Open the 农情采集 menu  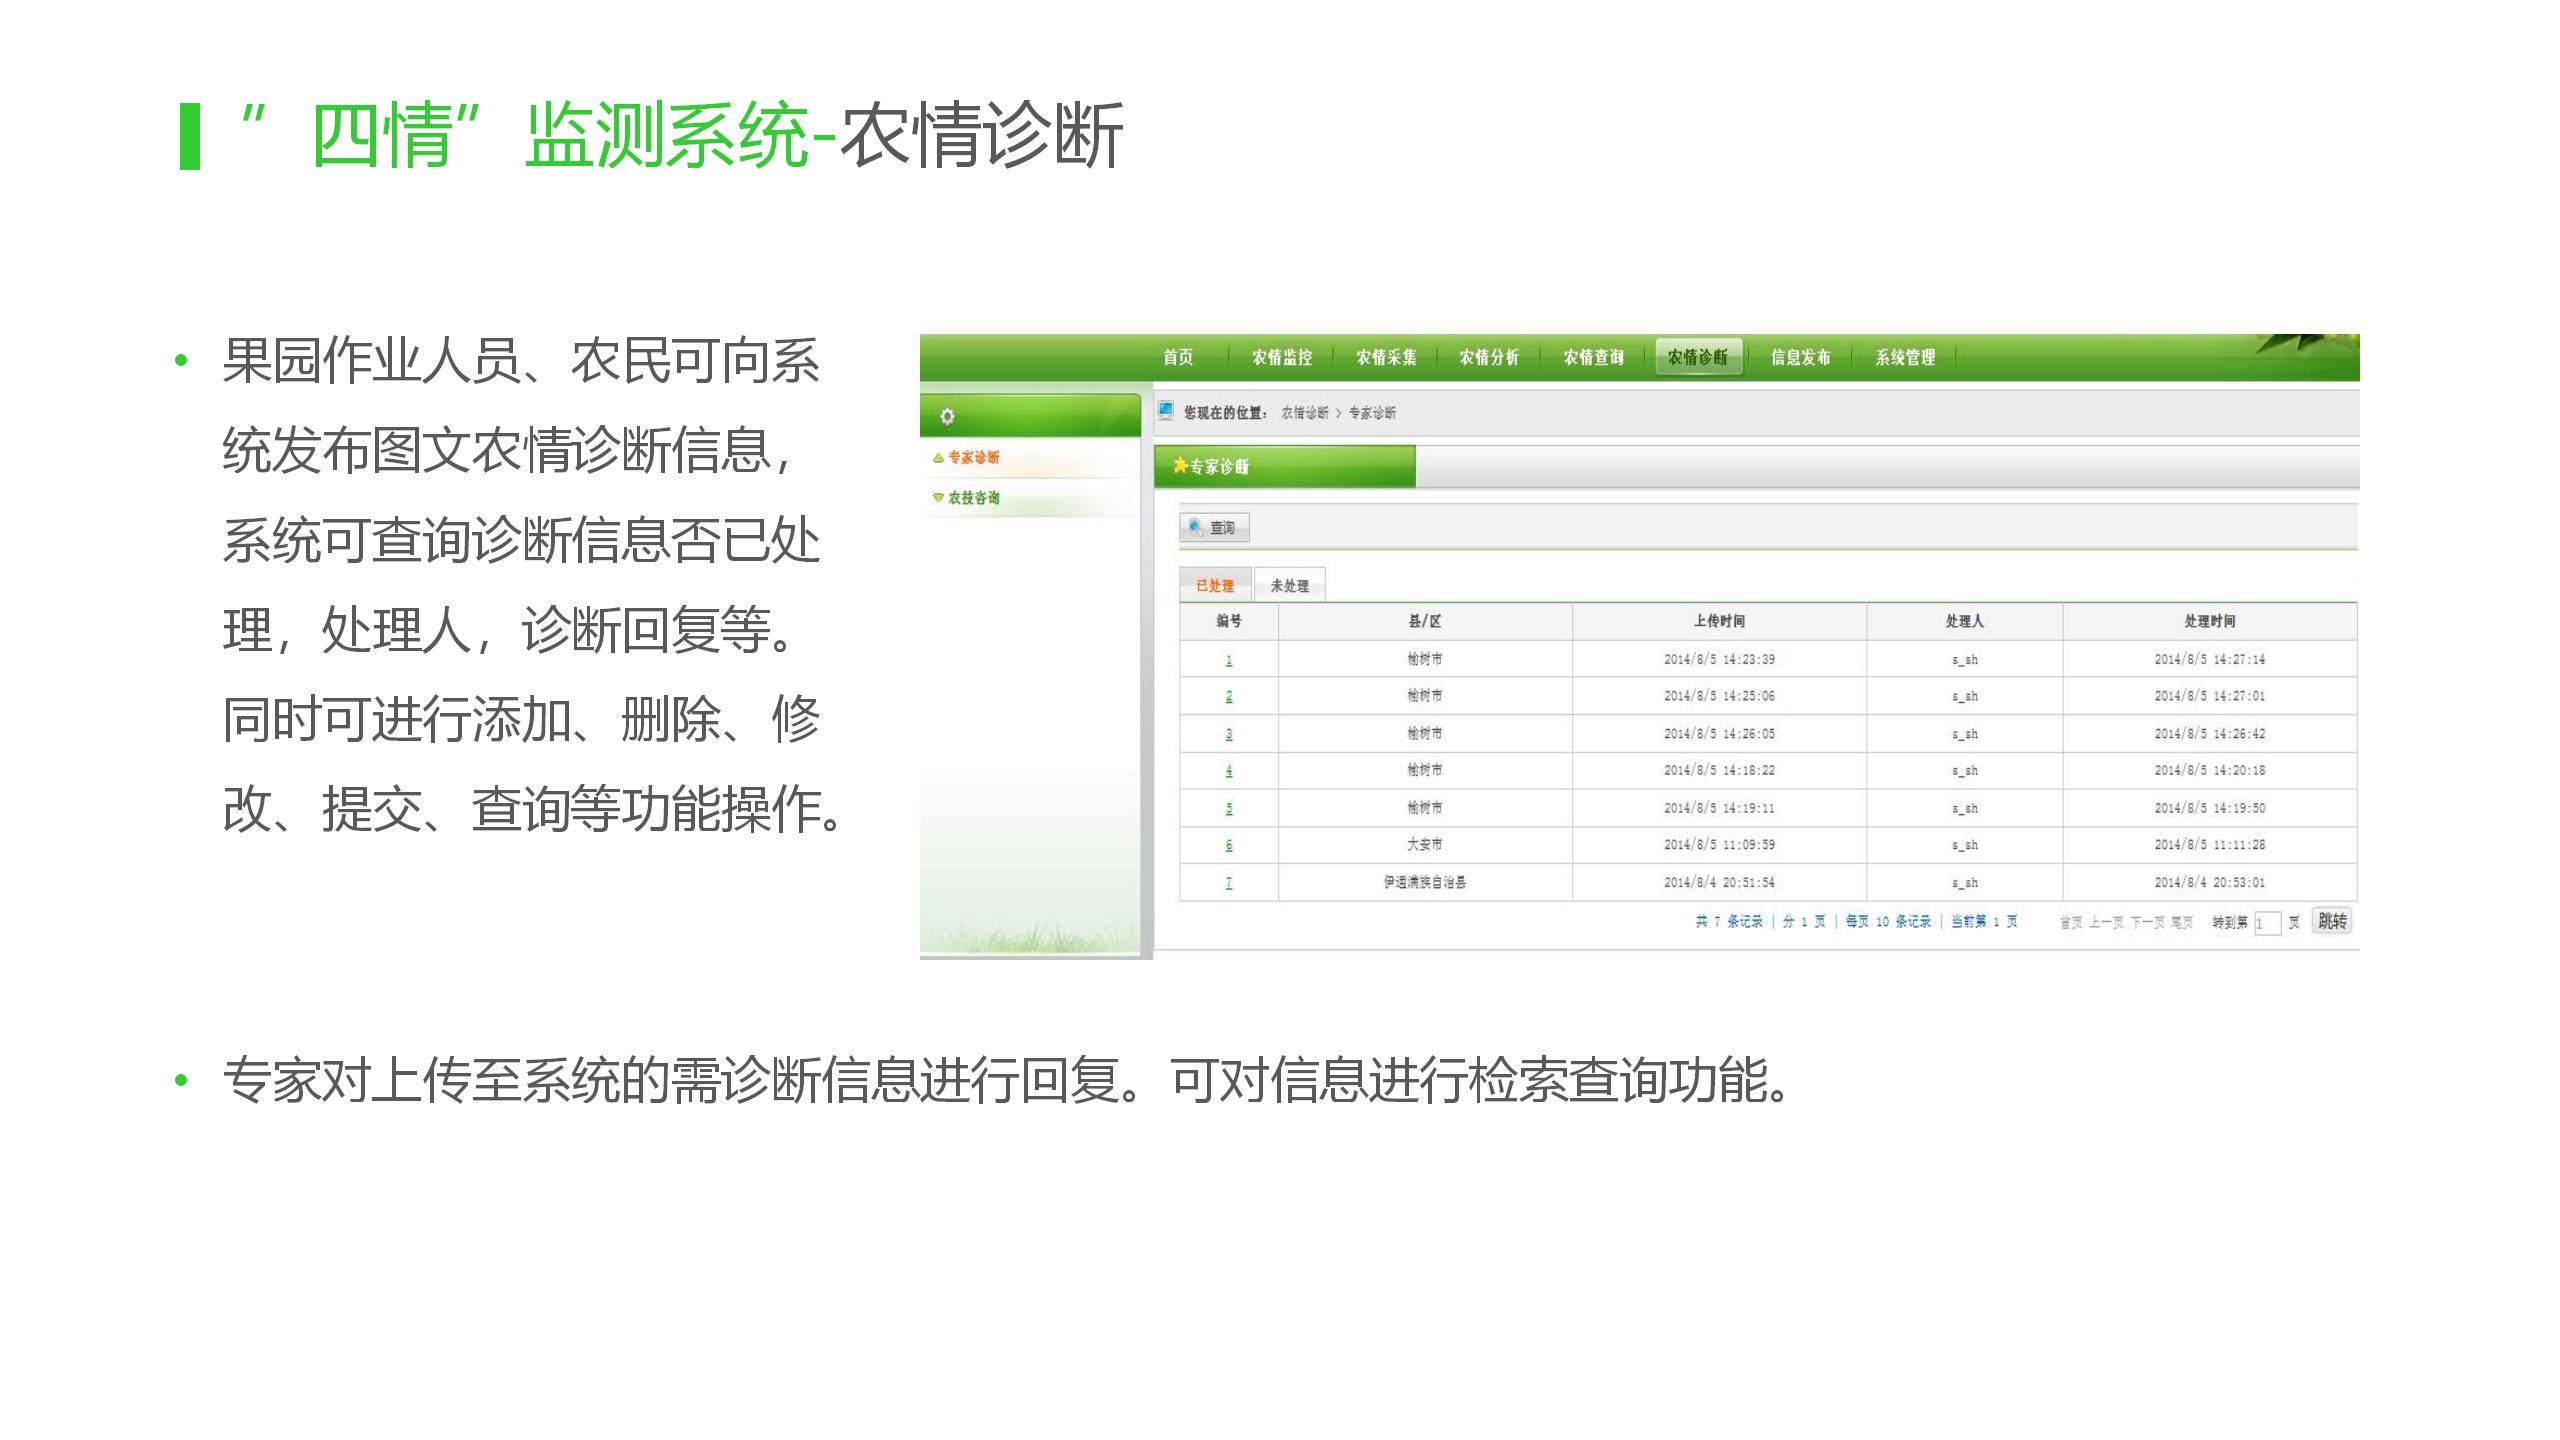tap(1386, 357)
